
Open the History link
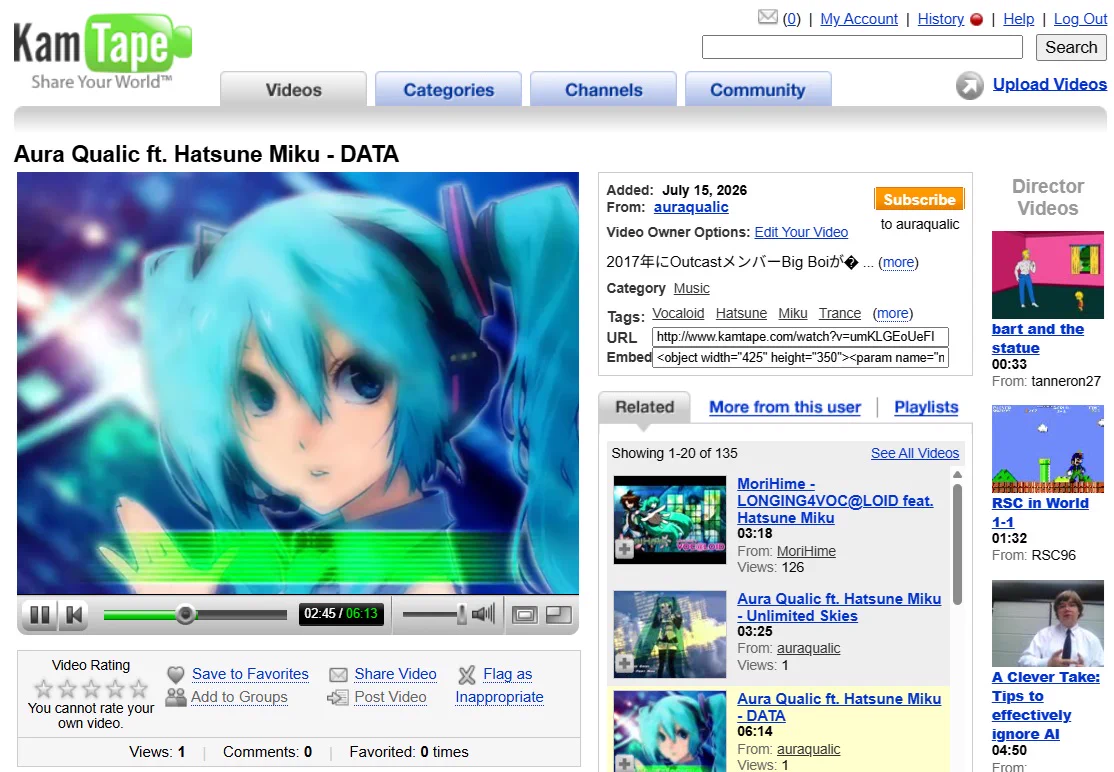pos(941,19)
